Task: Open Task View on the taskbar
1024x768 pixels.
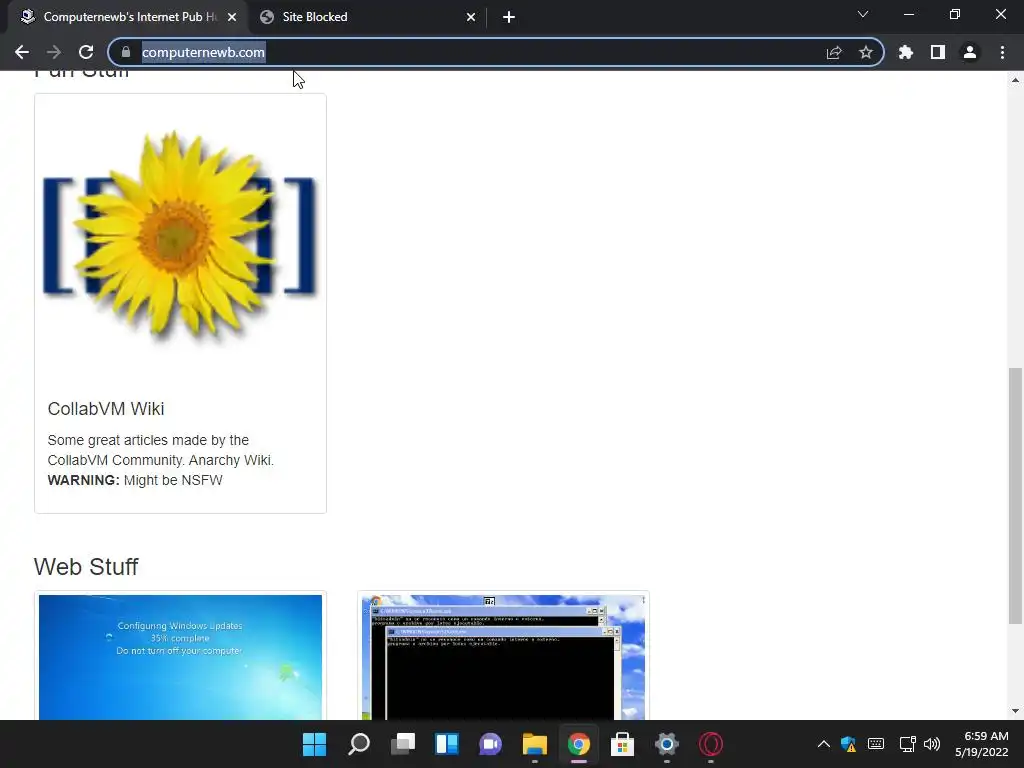Action: point(403,744)
